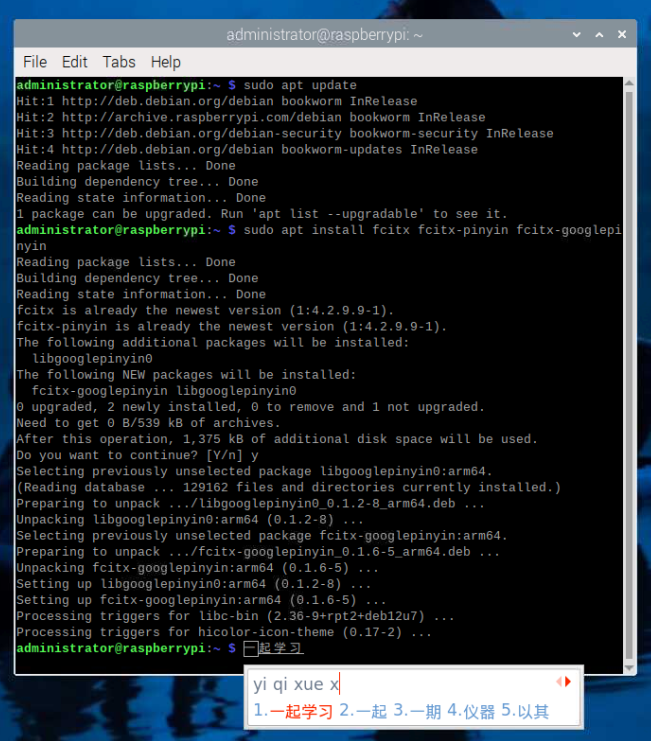Image resolution: width=651 pixels, height=741 pixels.
Task: Select candidate 5 以其
Action: point(525,711)
